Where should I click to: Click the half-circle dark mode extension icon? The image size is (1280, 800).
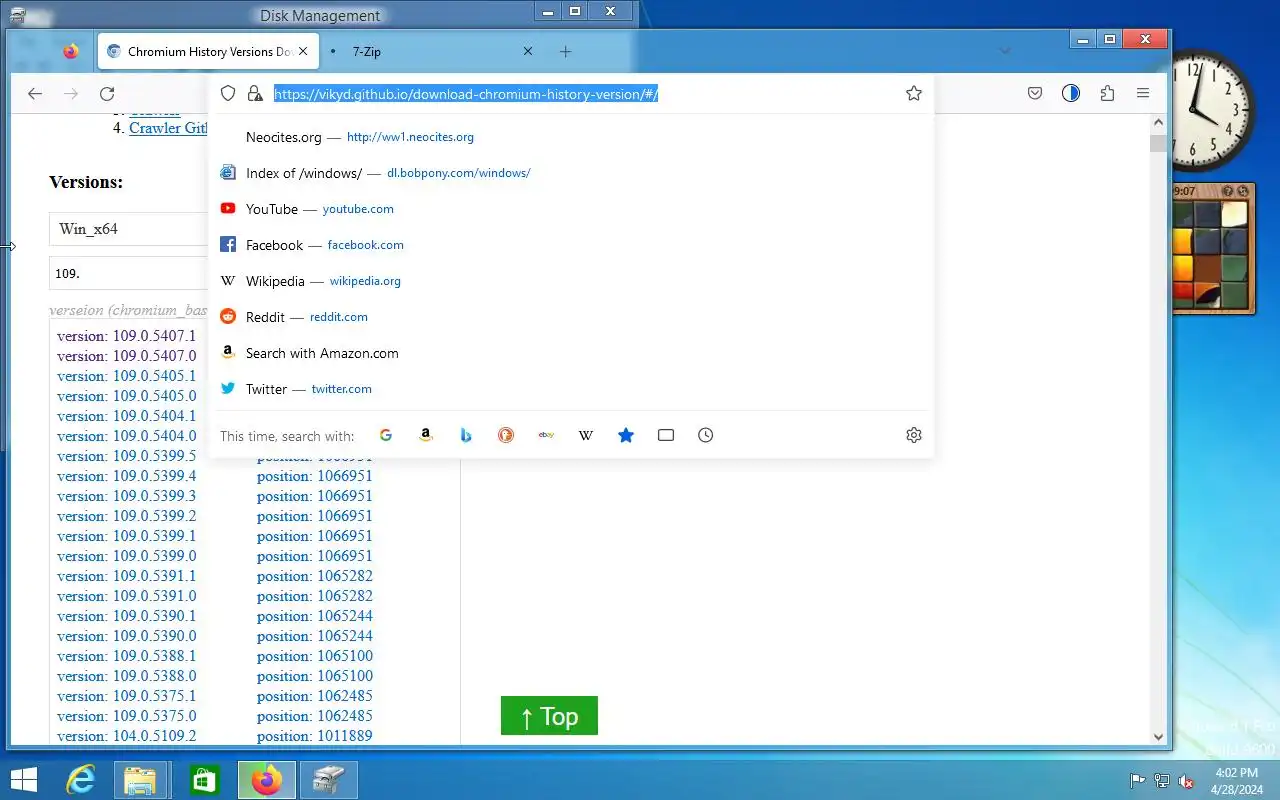tap(1071, 94)
